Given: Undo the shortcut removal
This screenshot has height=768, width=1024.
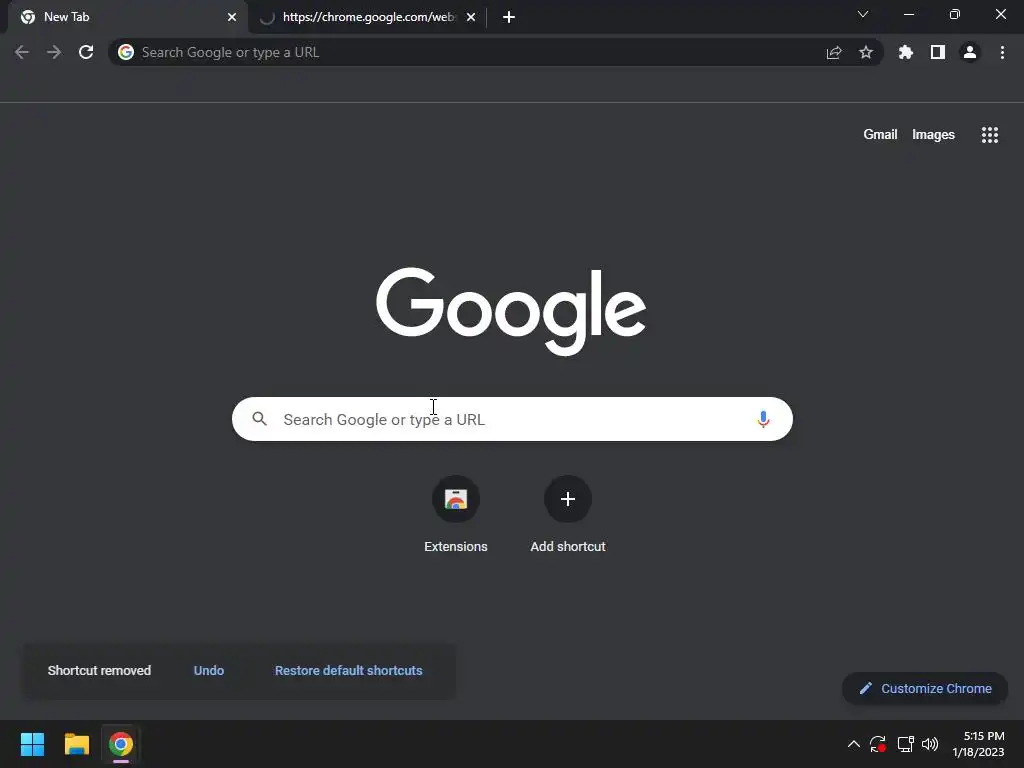Looking at the screenshot, I should [x=208, y=671].
